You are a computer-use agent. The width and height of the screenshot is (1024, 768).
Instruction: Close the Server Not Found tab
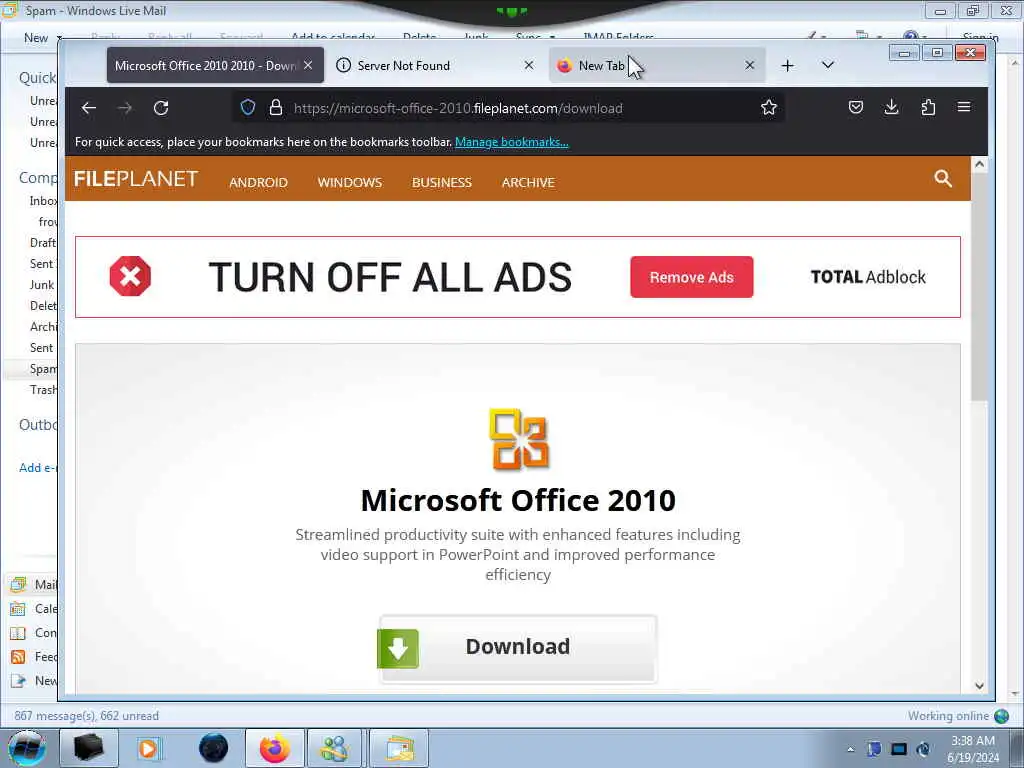coord(529,65)
